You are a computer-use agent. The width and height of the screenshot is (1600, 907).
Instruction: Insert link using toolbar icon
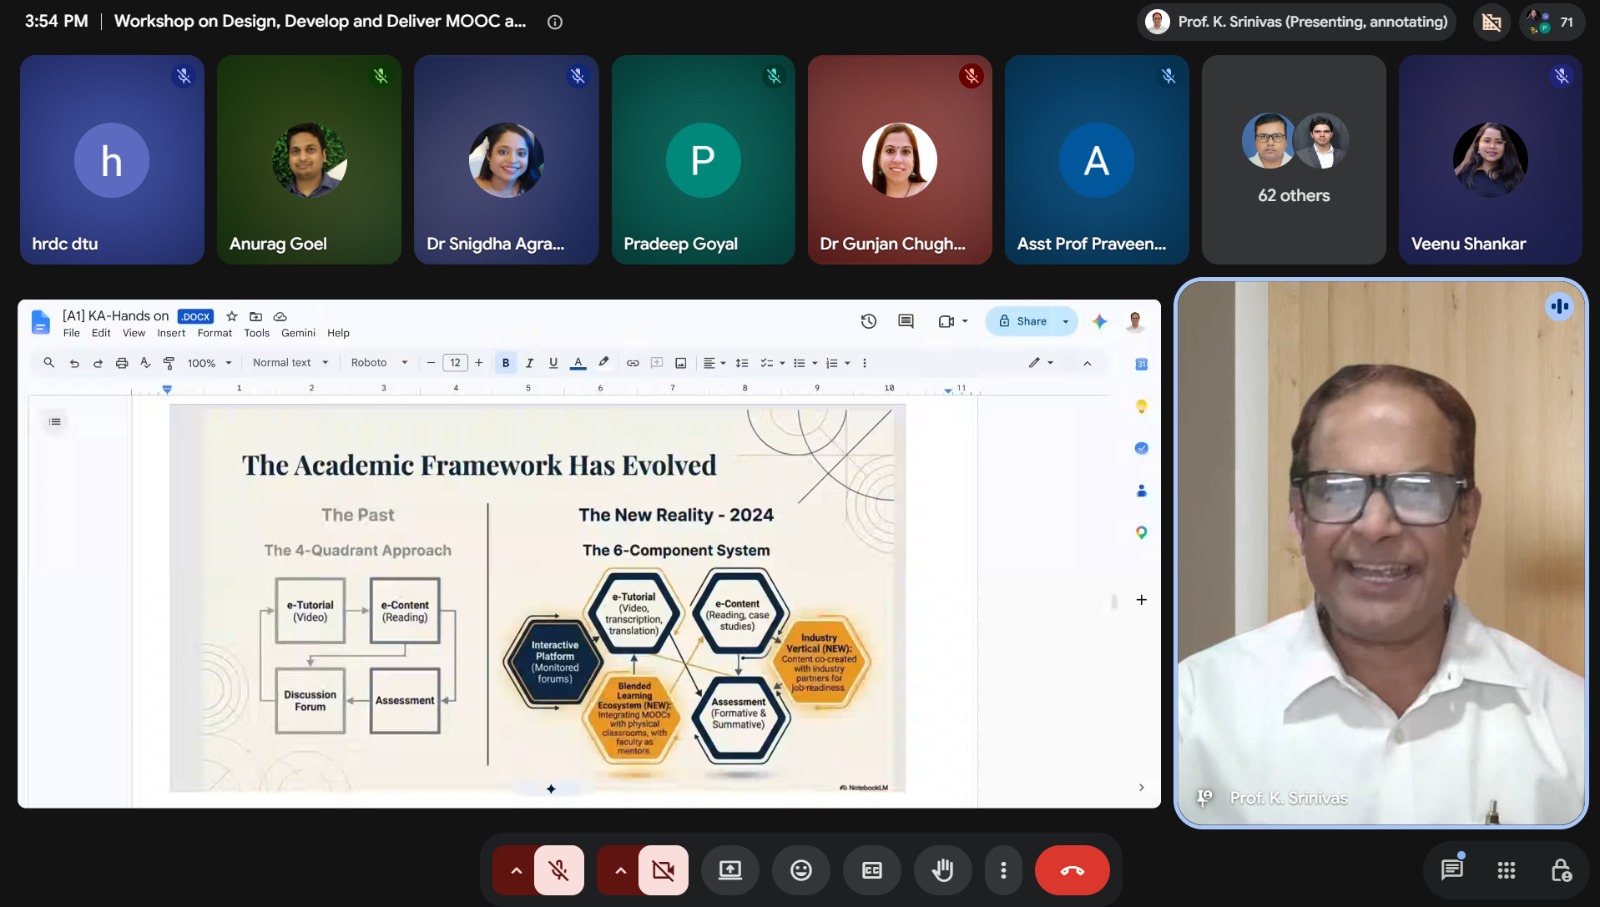[x=633, y=363]
